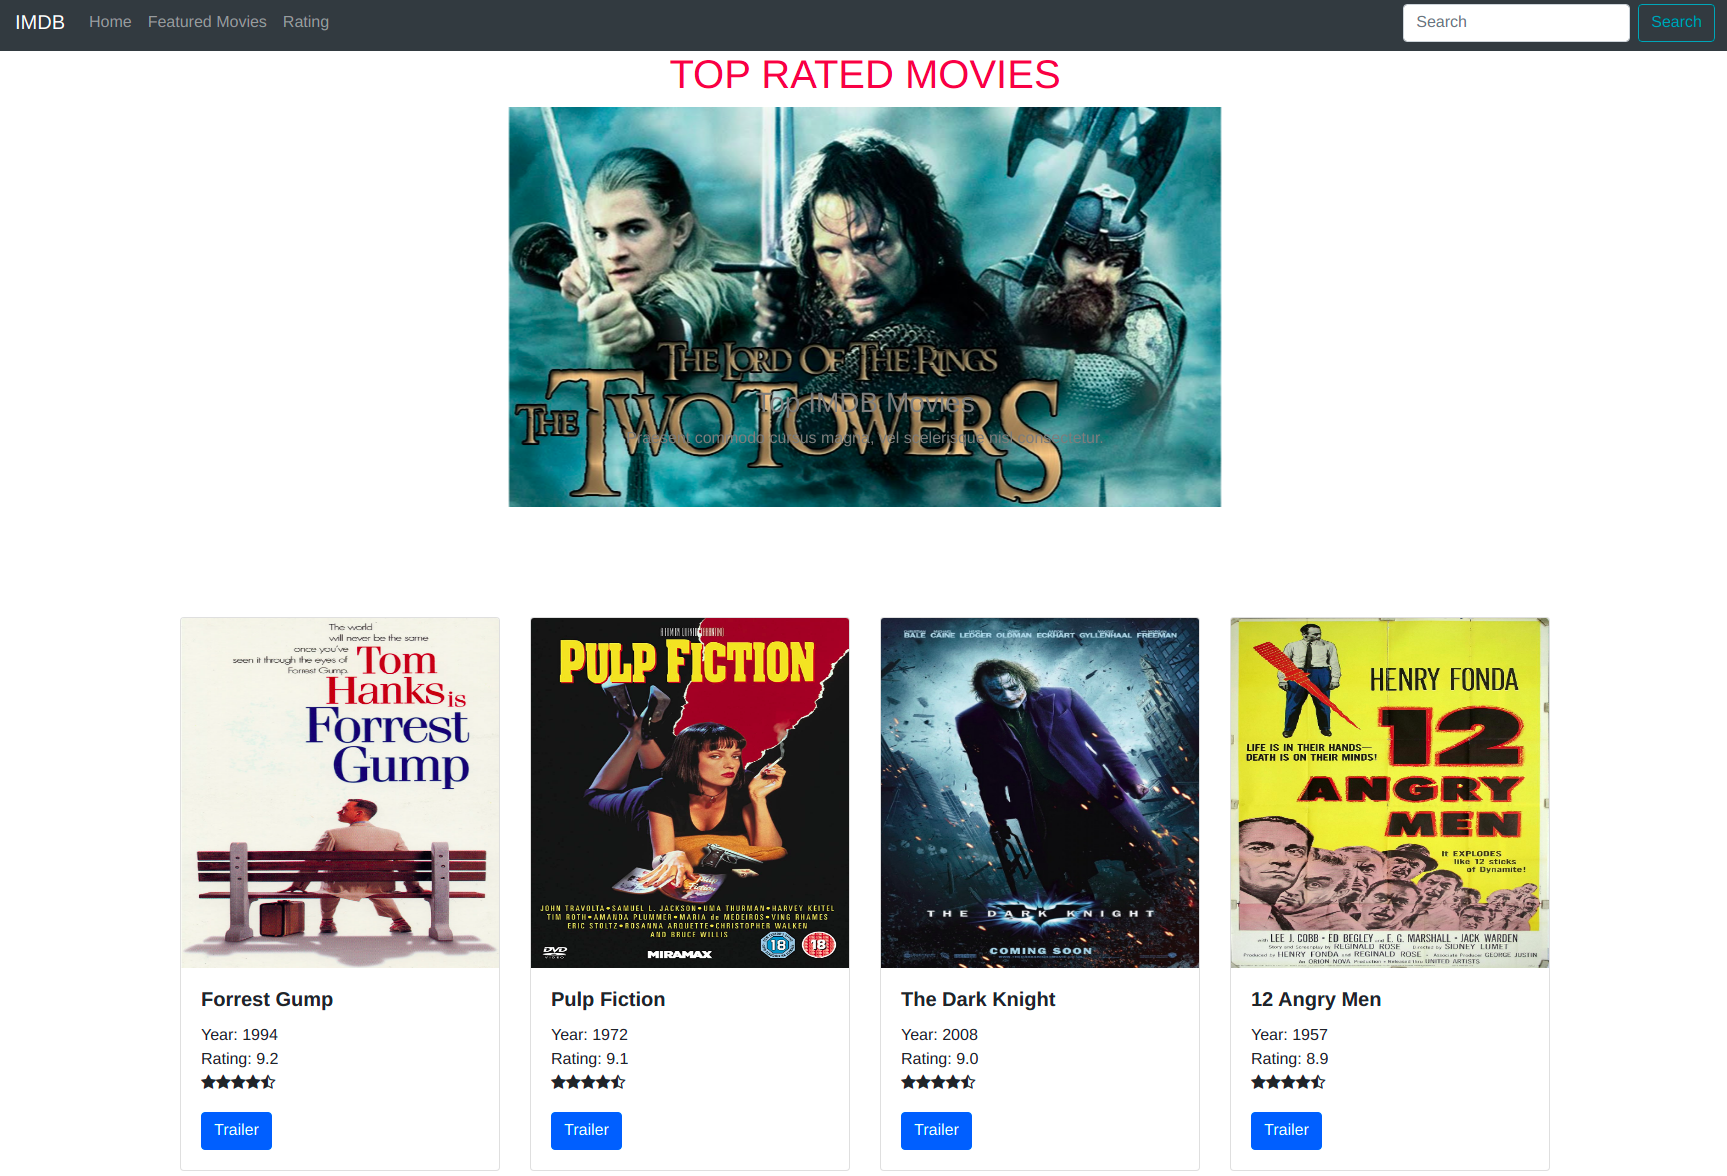Select The Dark Knight card title
The image size is (1727, 1176).
978,999
